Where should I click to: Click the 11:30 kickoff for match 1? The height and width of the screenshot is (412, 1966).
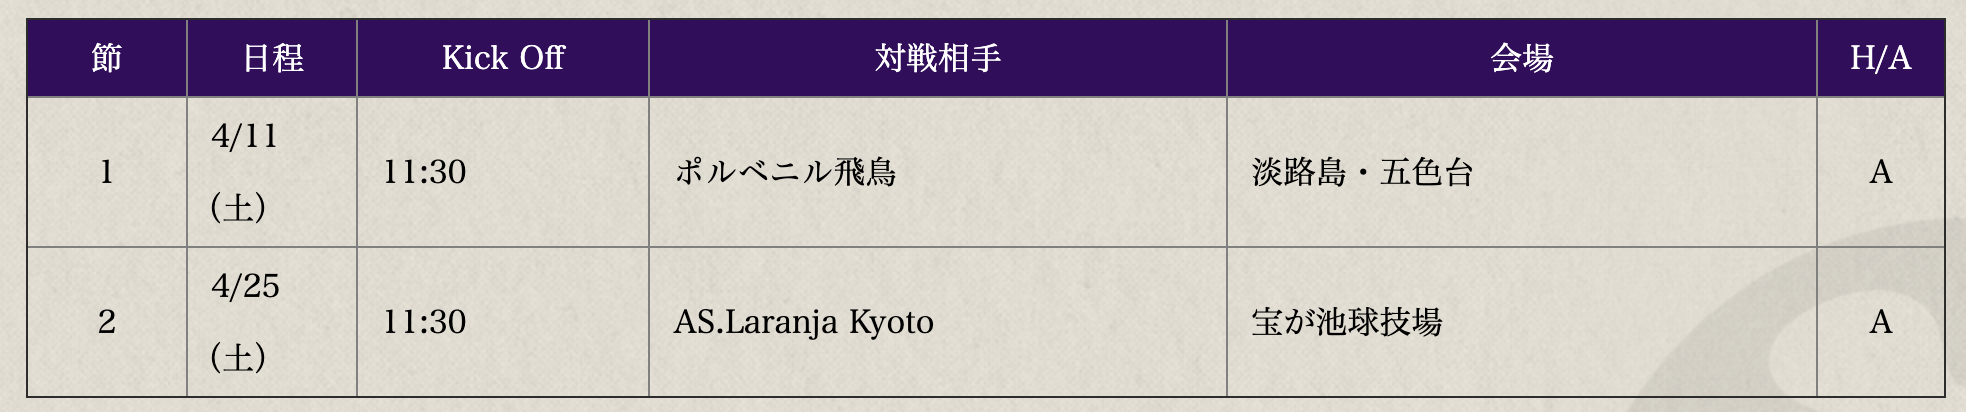425,172
